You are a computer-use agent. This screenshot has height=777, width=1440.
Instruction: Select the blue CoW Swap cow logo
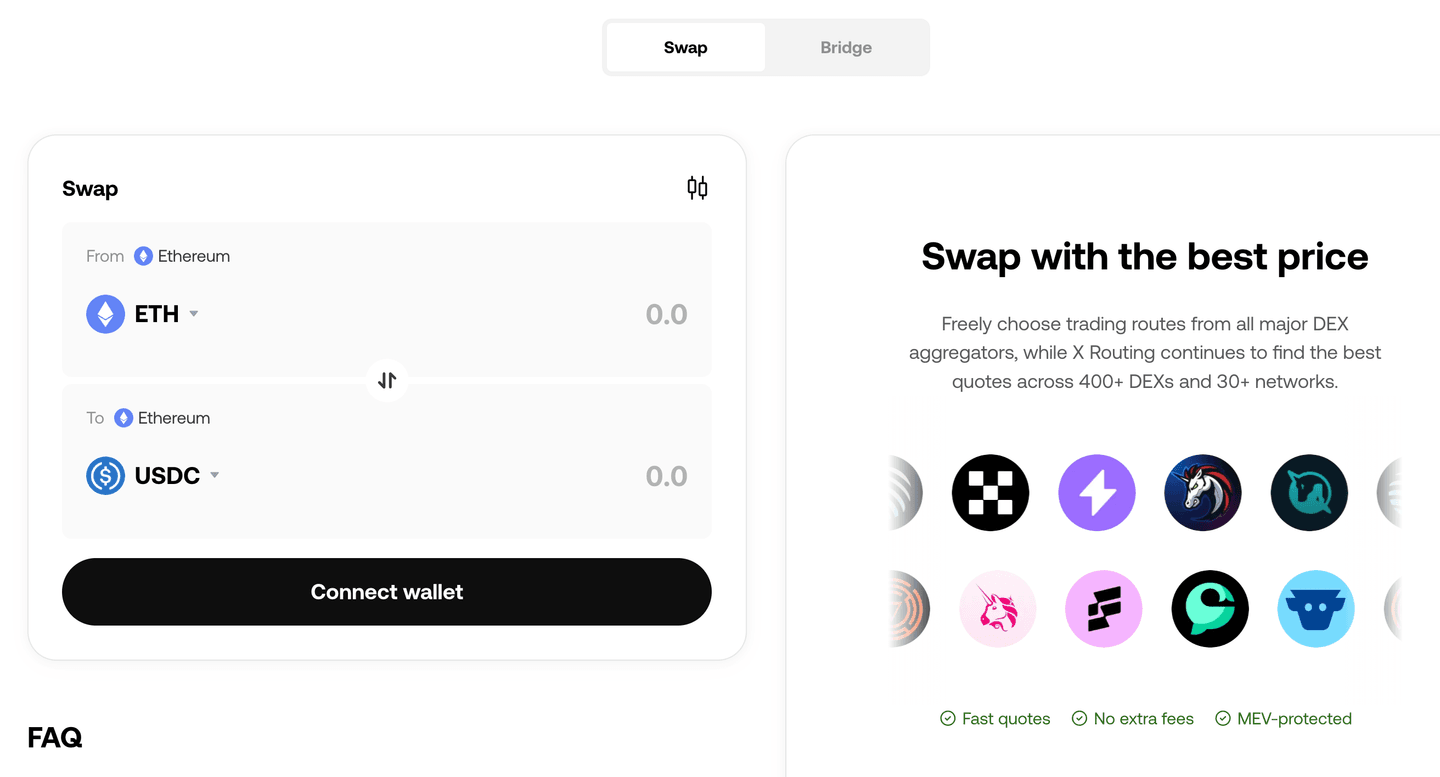point(1316,608)
